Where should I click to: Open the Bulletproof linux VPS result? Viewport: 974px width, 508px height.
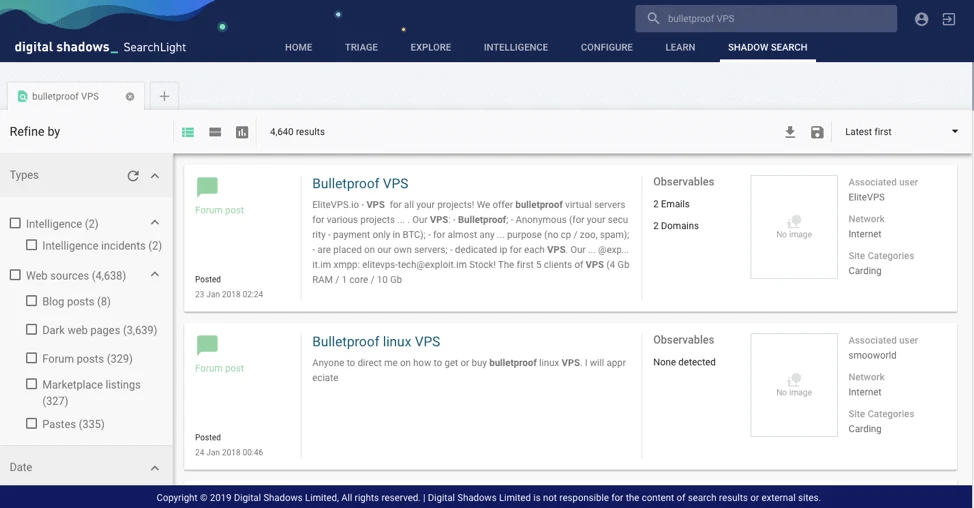coord(376,342)
